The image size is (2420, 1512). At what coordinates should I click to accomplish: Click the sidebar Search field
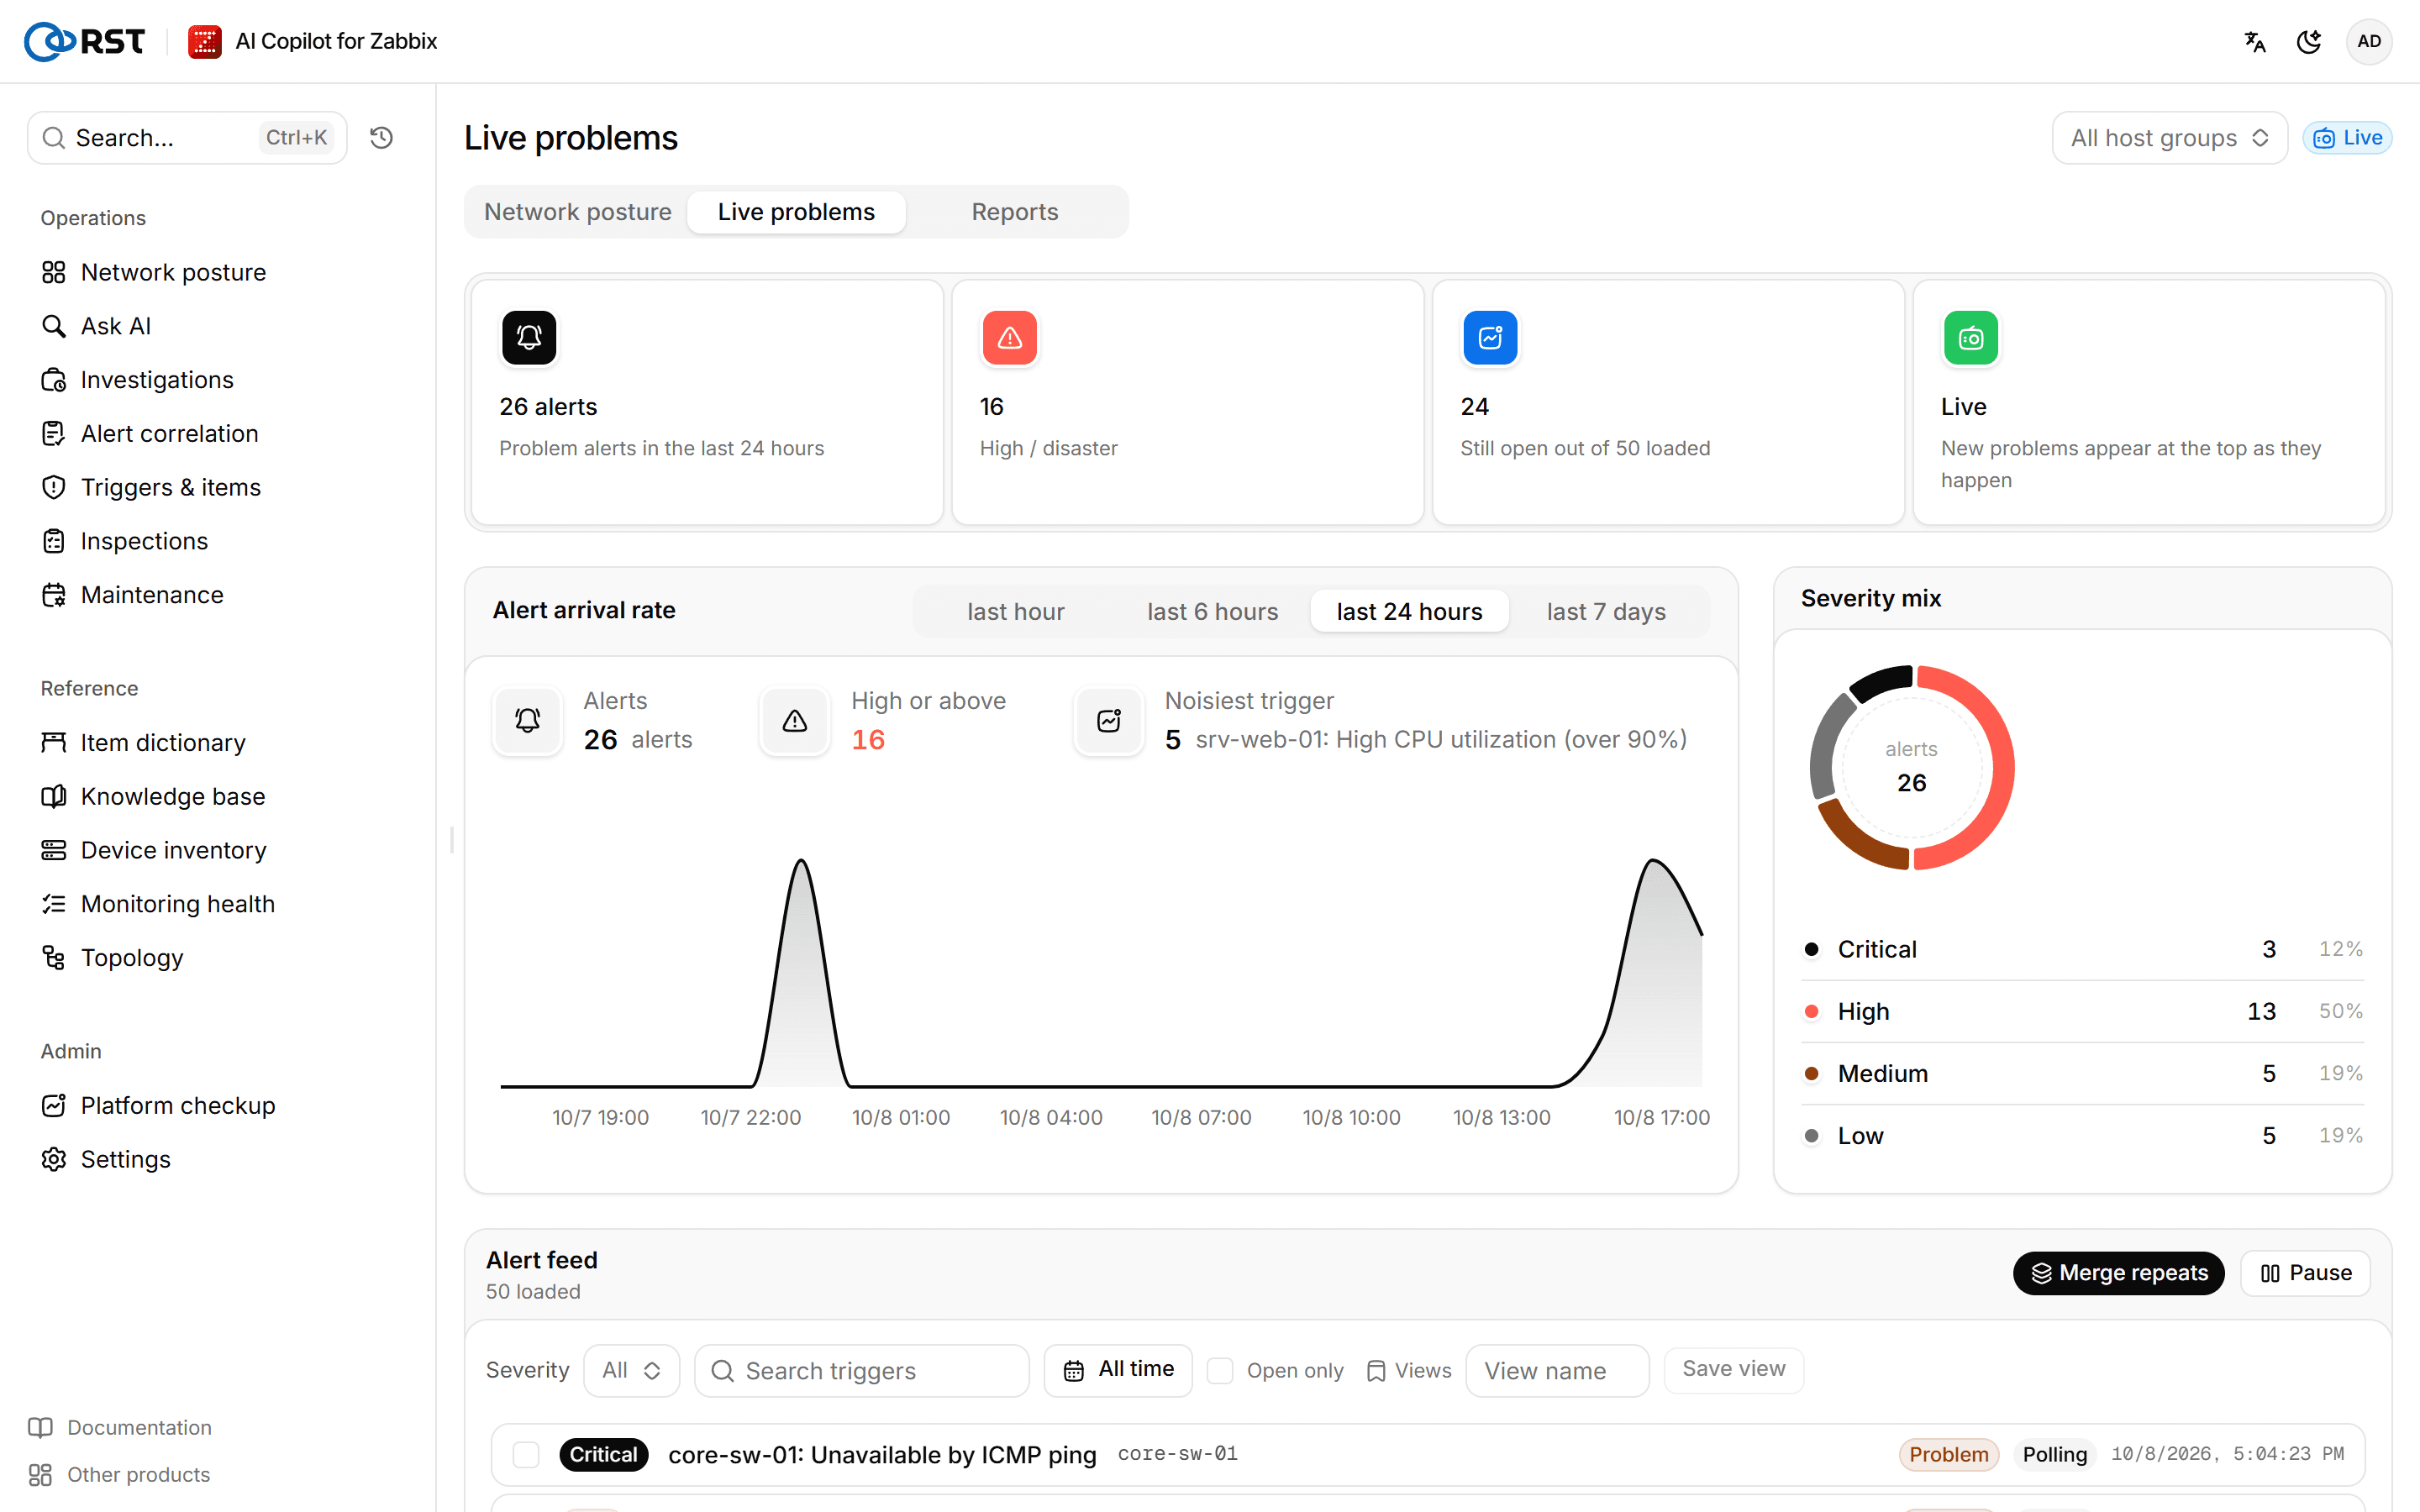[x=187, y=138]
